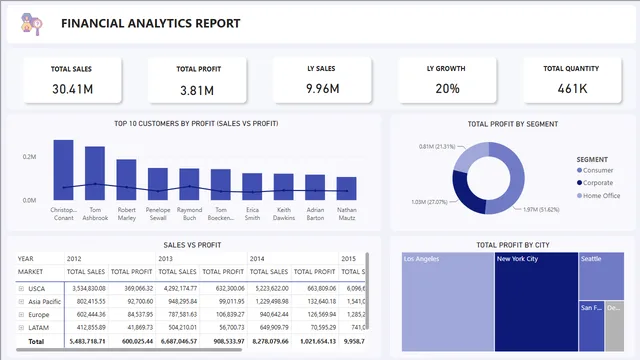Image resolution: width=640 pixels, height=360 pixels.
Task: Click the SEGMENT legend heading
Action: (x=592, y=160)
